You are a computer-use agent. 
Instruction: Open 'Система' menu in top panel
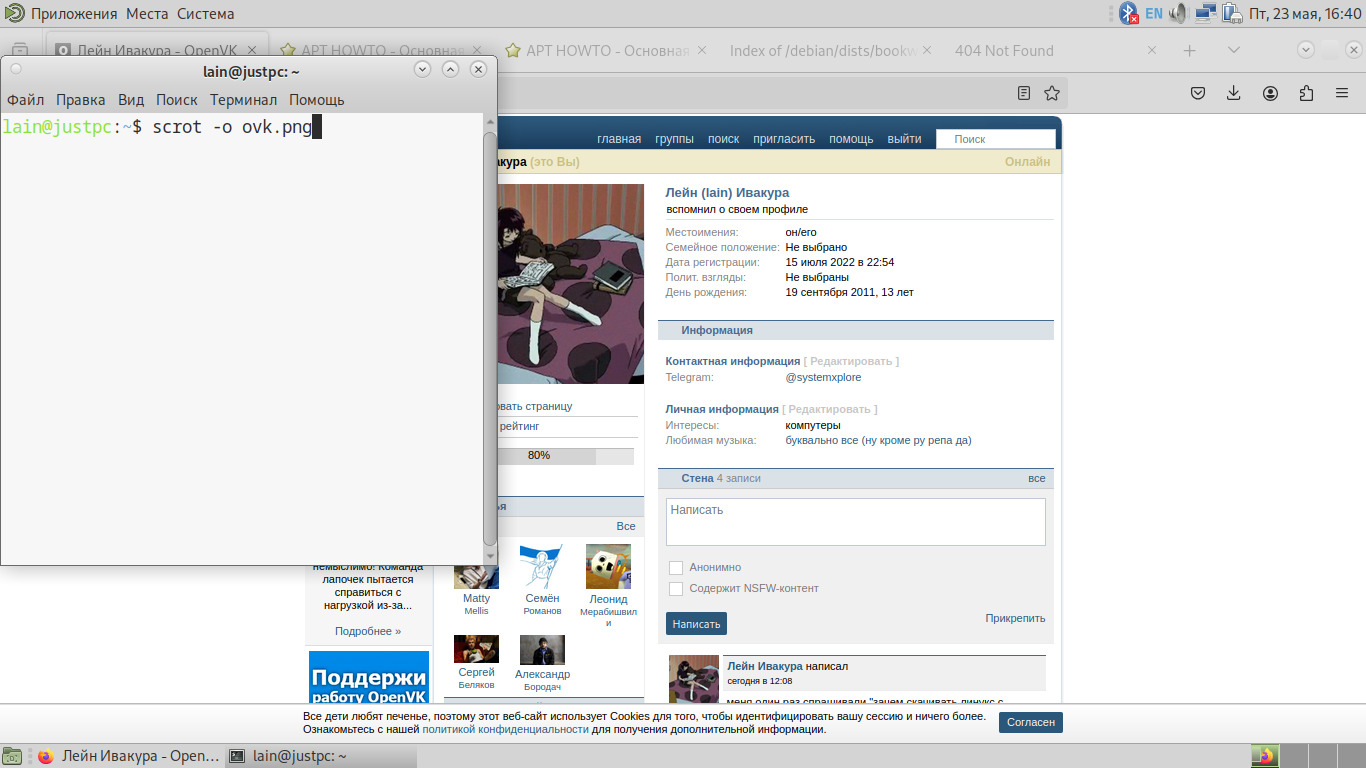point(206,14)
